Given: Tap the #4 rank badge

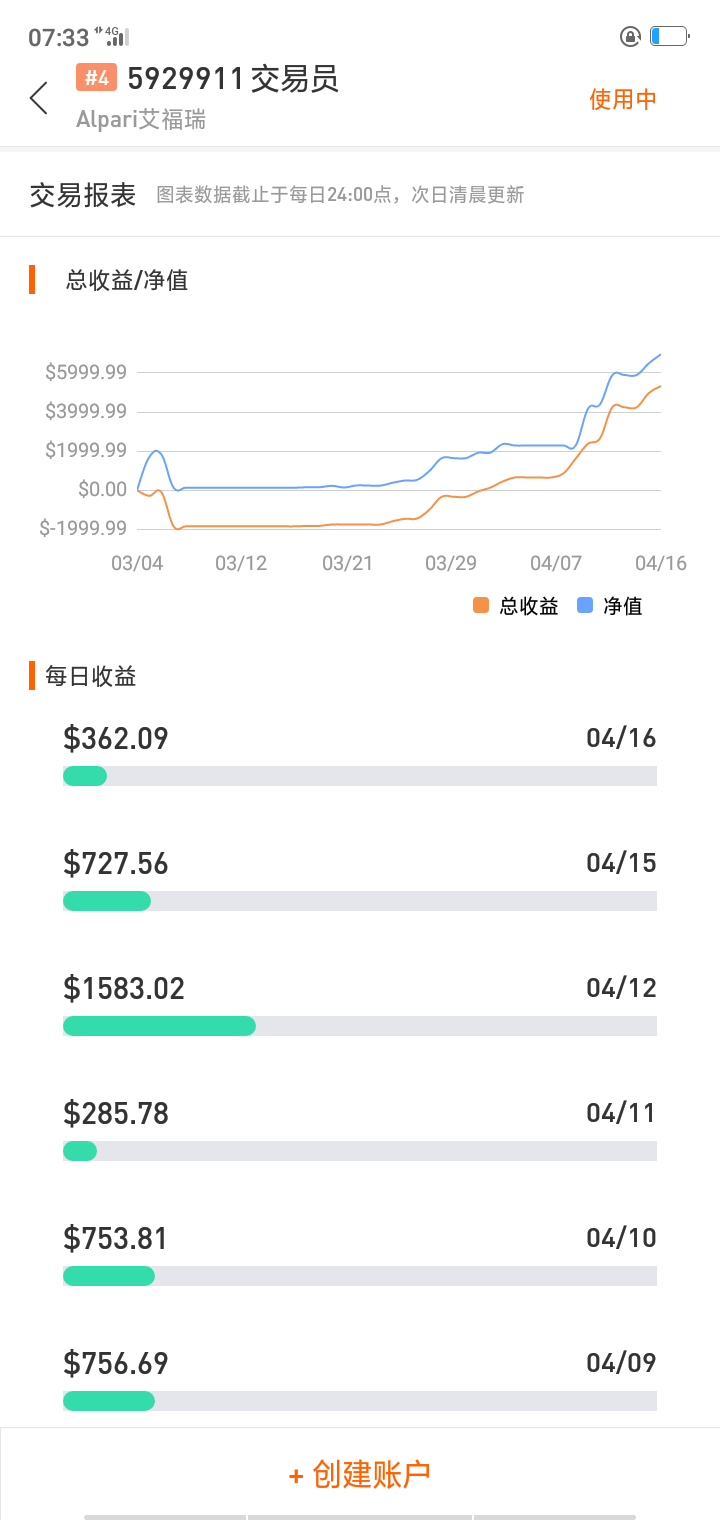Looking at the screenshot, I should (97, 78).
